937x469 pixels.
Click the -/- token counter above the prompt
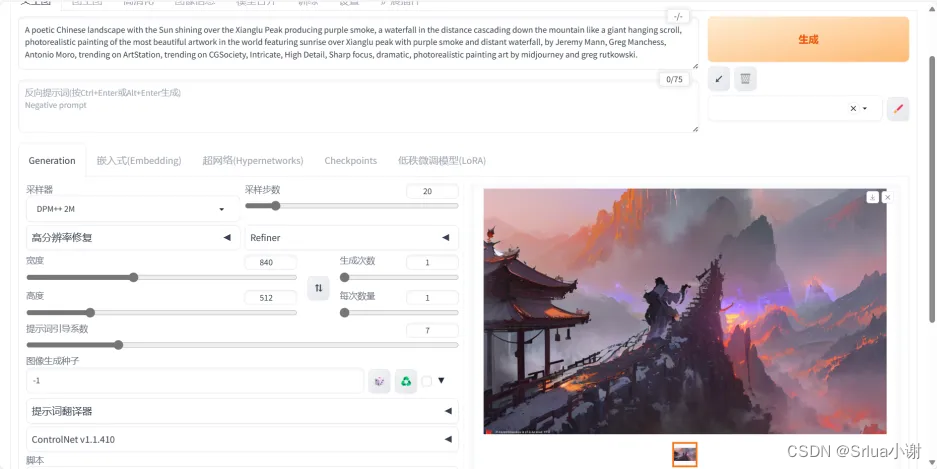[678, 17]
